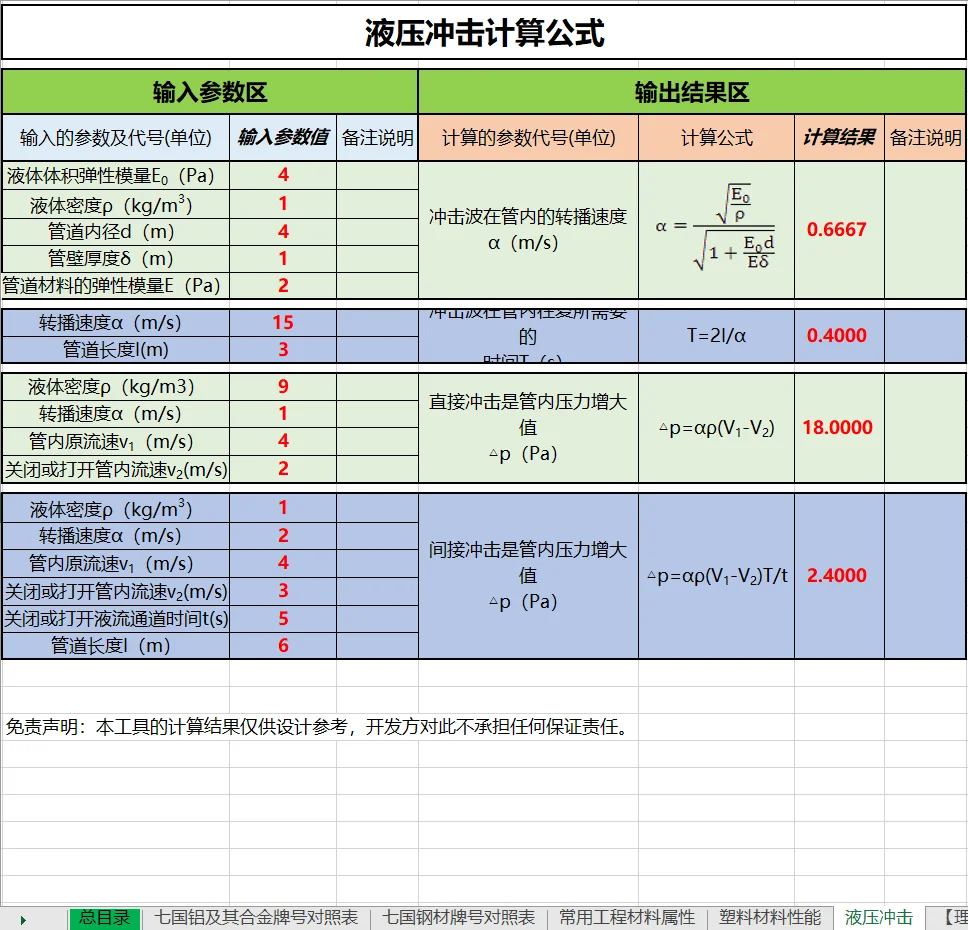Click the 管道内径 input value cell
This screenshot has width=968, height=930.
[284, 230]
